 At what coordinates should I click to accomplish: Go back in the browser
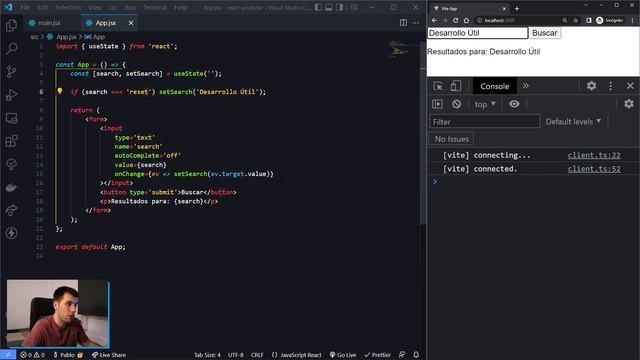(434, 20)
